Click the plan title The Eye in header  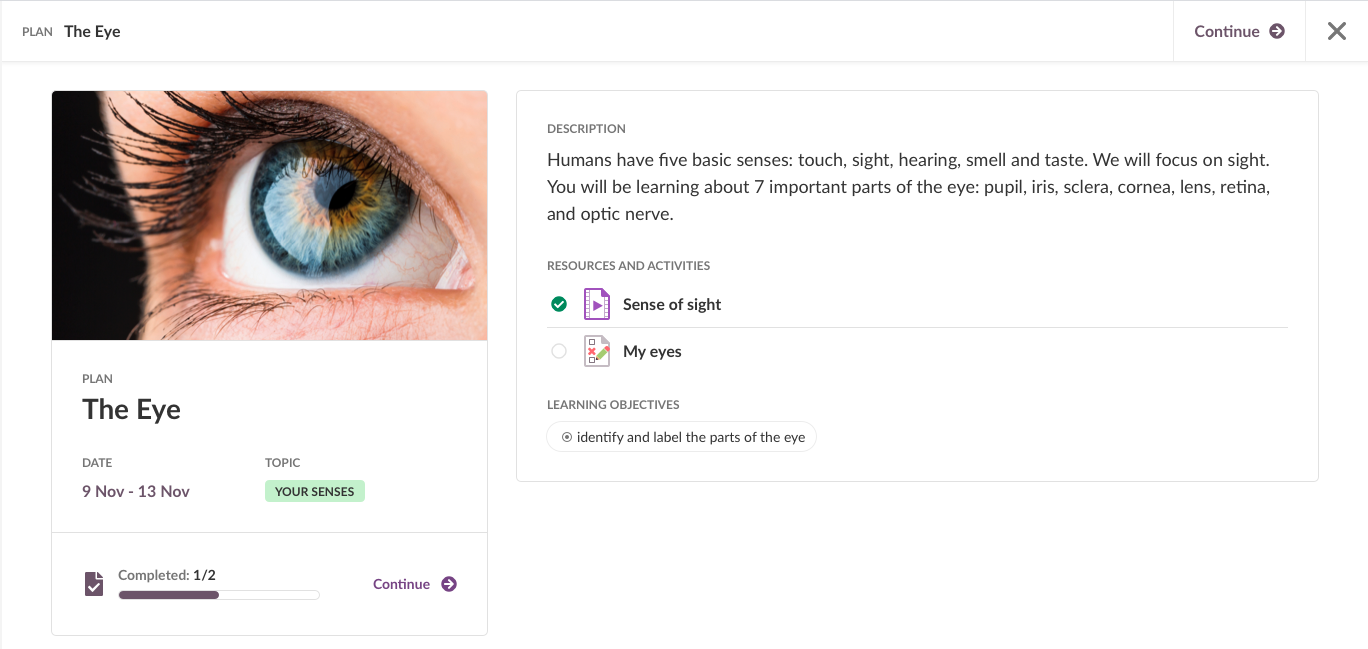(x=92, y=31)
